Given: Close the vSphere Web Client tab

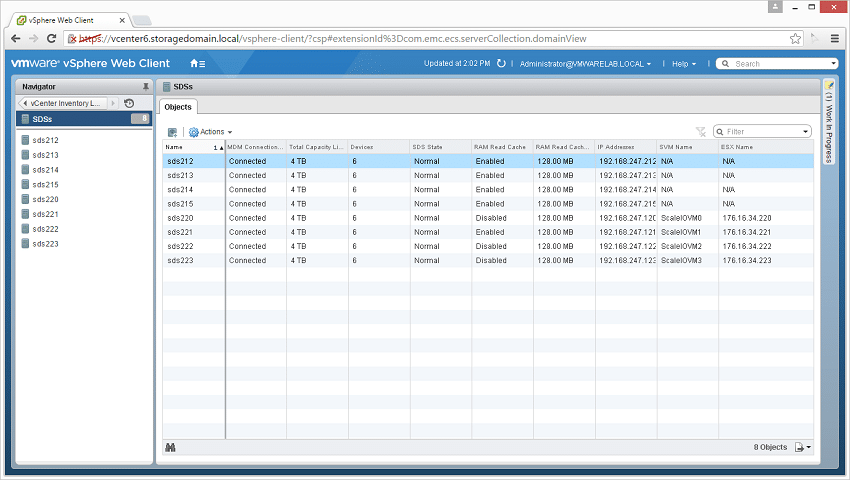Looking at the screenshot, I should point(122,21).
